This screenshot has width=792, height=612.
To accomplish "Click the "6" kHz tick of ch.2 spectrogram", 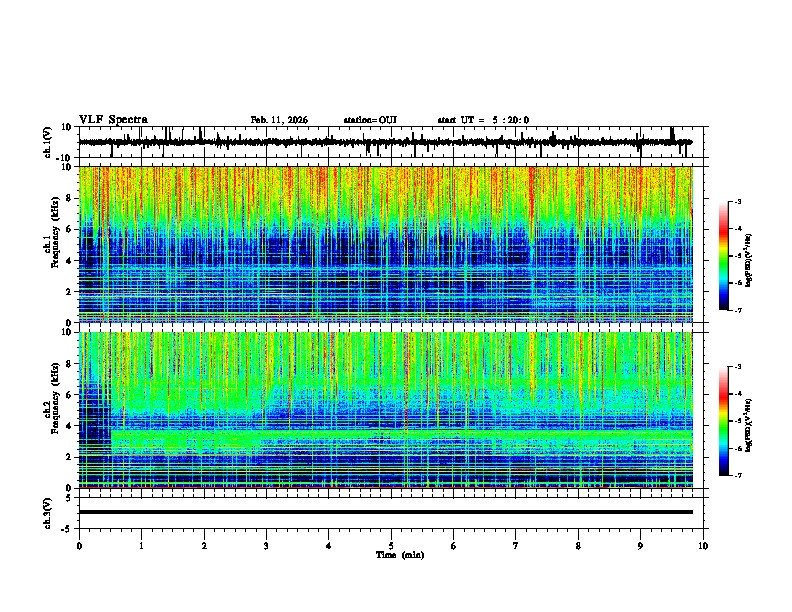I will coord(70,395).
